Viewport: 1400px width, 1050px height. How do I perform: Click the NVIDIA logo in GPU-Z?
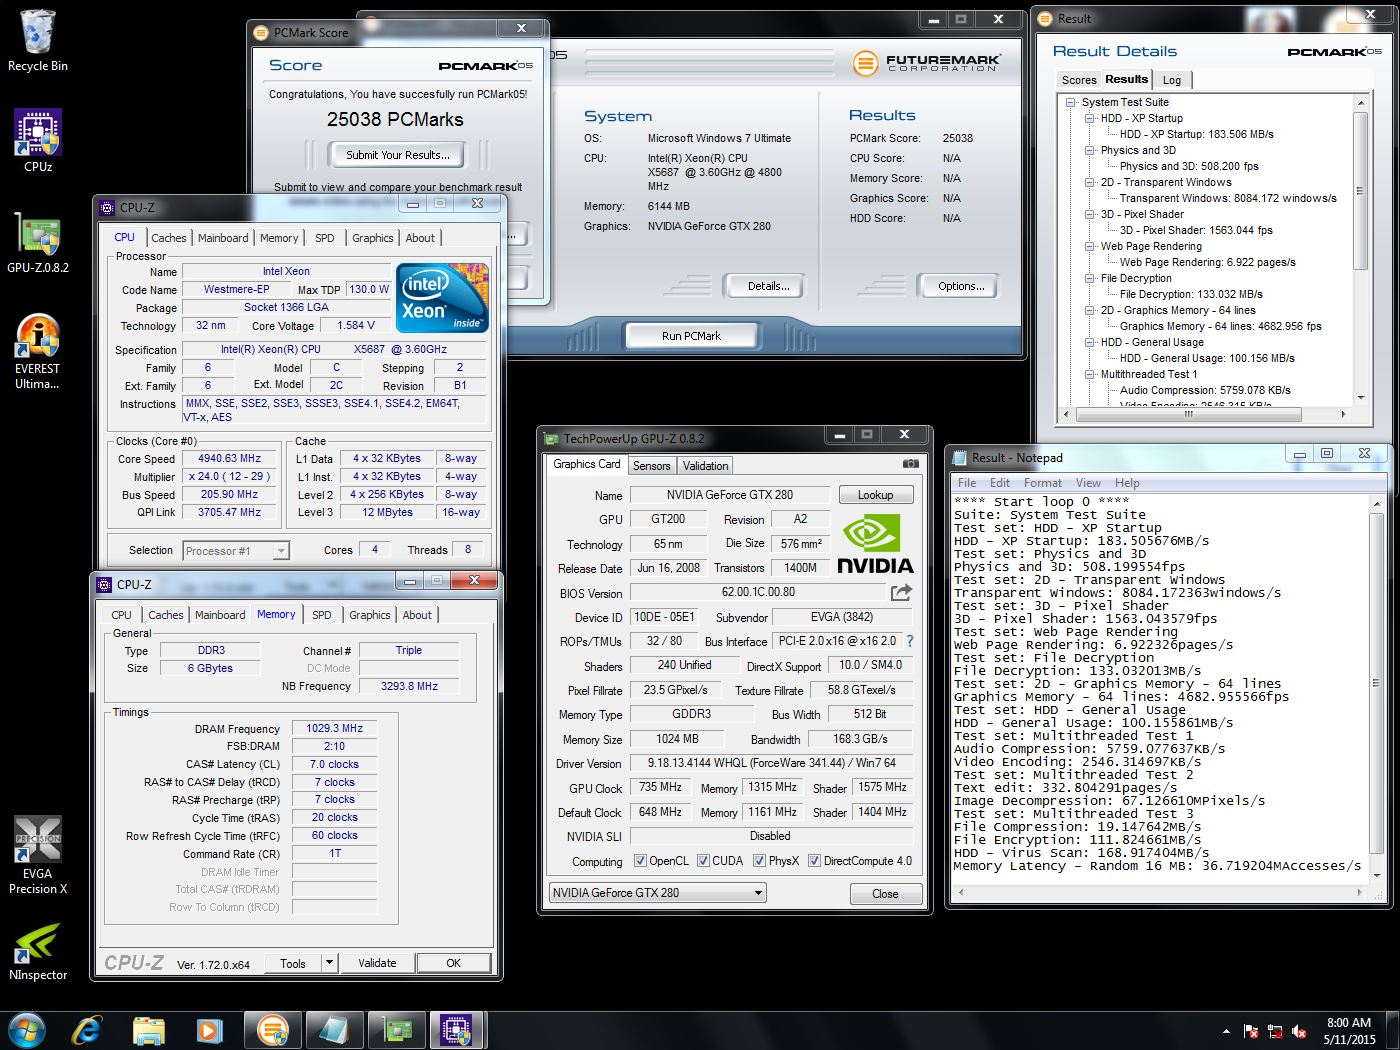point(874,544)
